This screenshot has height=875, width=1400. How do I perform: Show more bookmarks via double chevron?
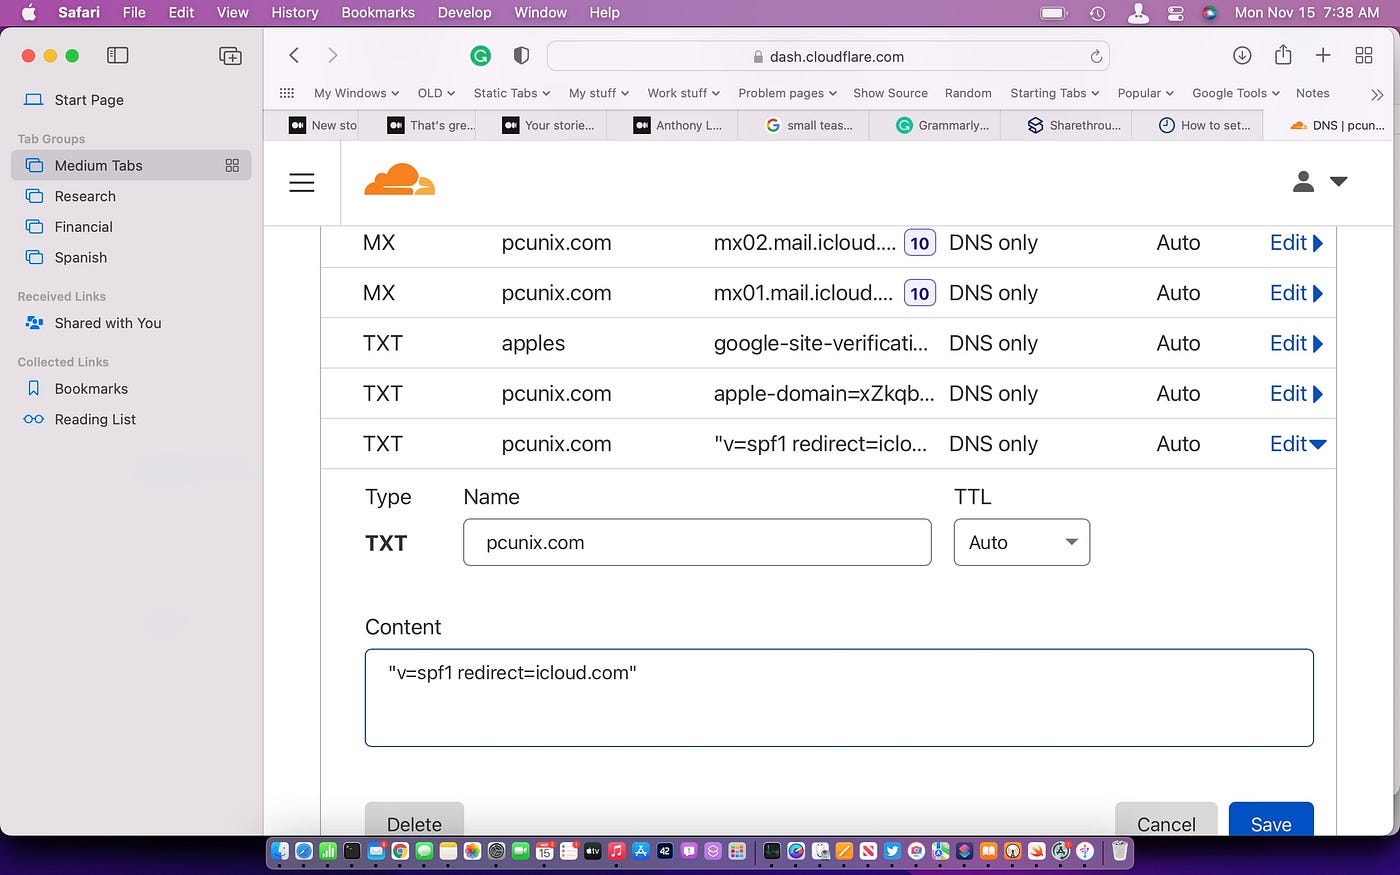point(1377,94)
